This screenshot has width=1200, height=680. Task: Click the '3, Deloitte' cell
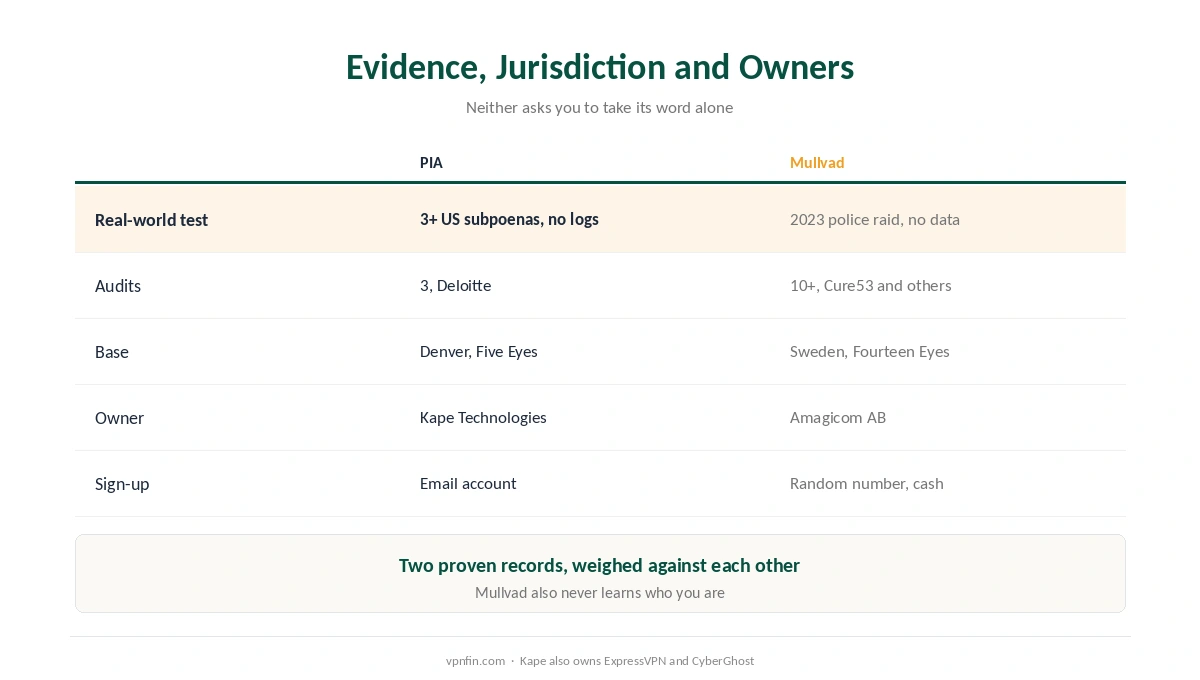pyautogui.click(x=456, y=285)
